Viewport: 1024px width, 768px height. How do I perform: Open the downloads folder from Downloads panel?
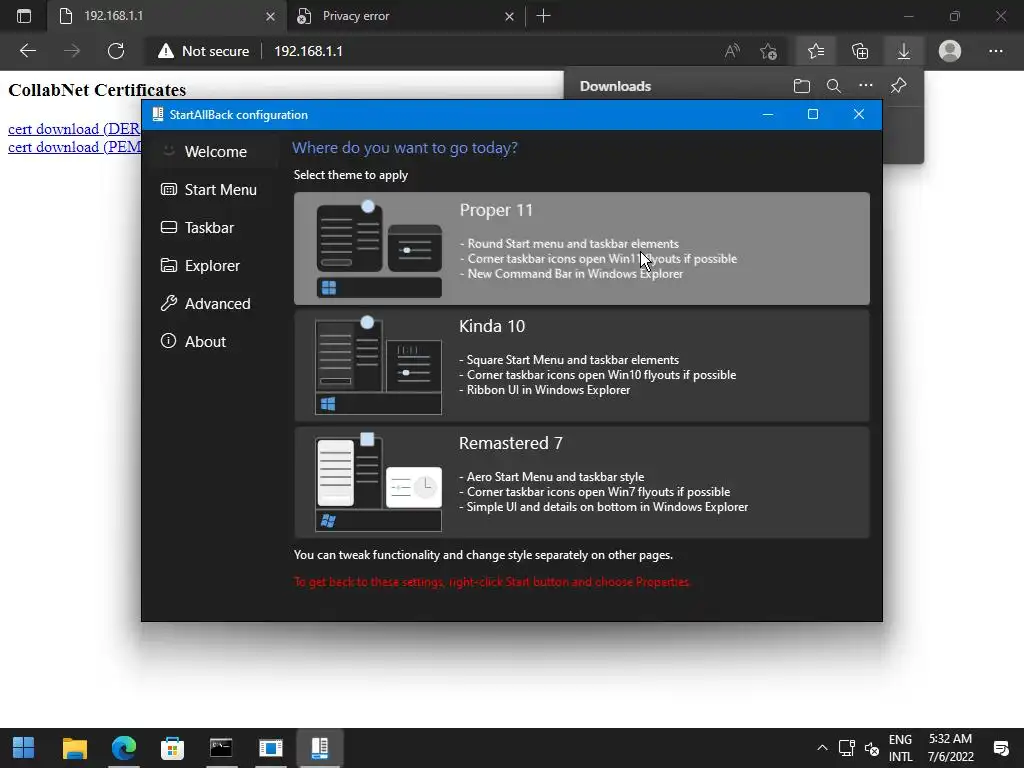pyautogui.click(x=802, y=86)
